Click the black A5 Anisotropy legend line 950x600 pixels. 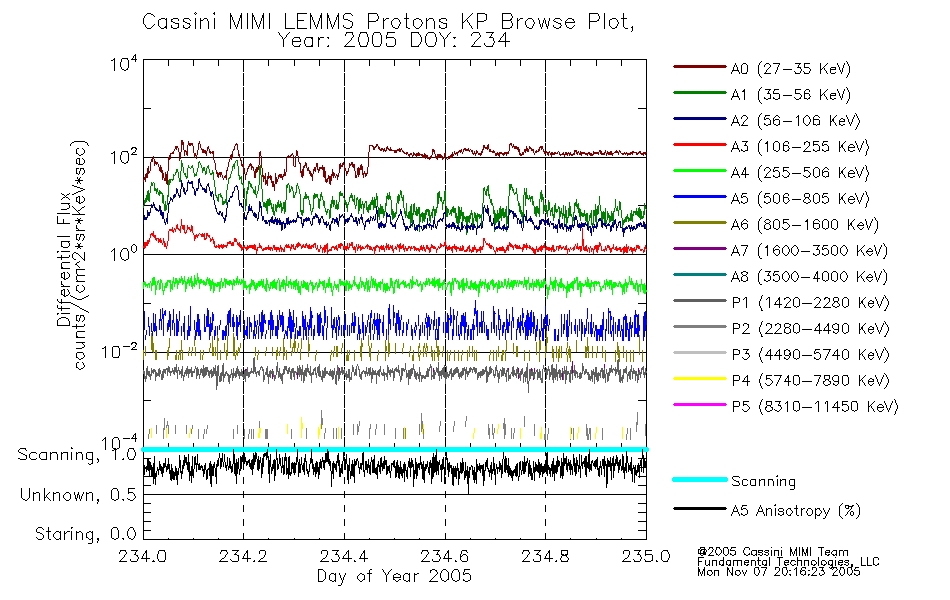pos(700,508)
